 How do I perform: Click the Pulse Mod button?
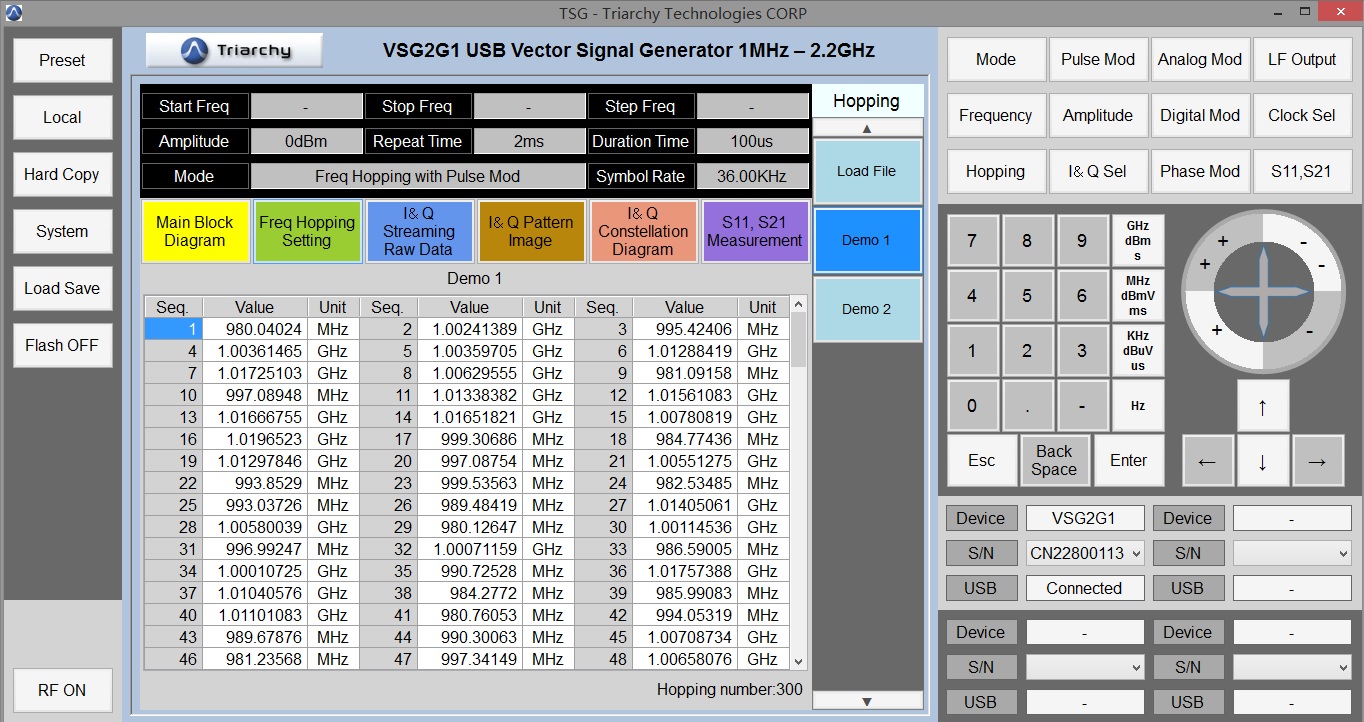(x=1098, y=59)
